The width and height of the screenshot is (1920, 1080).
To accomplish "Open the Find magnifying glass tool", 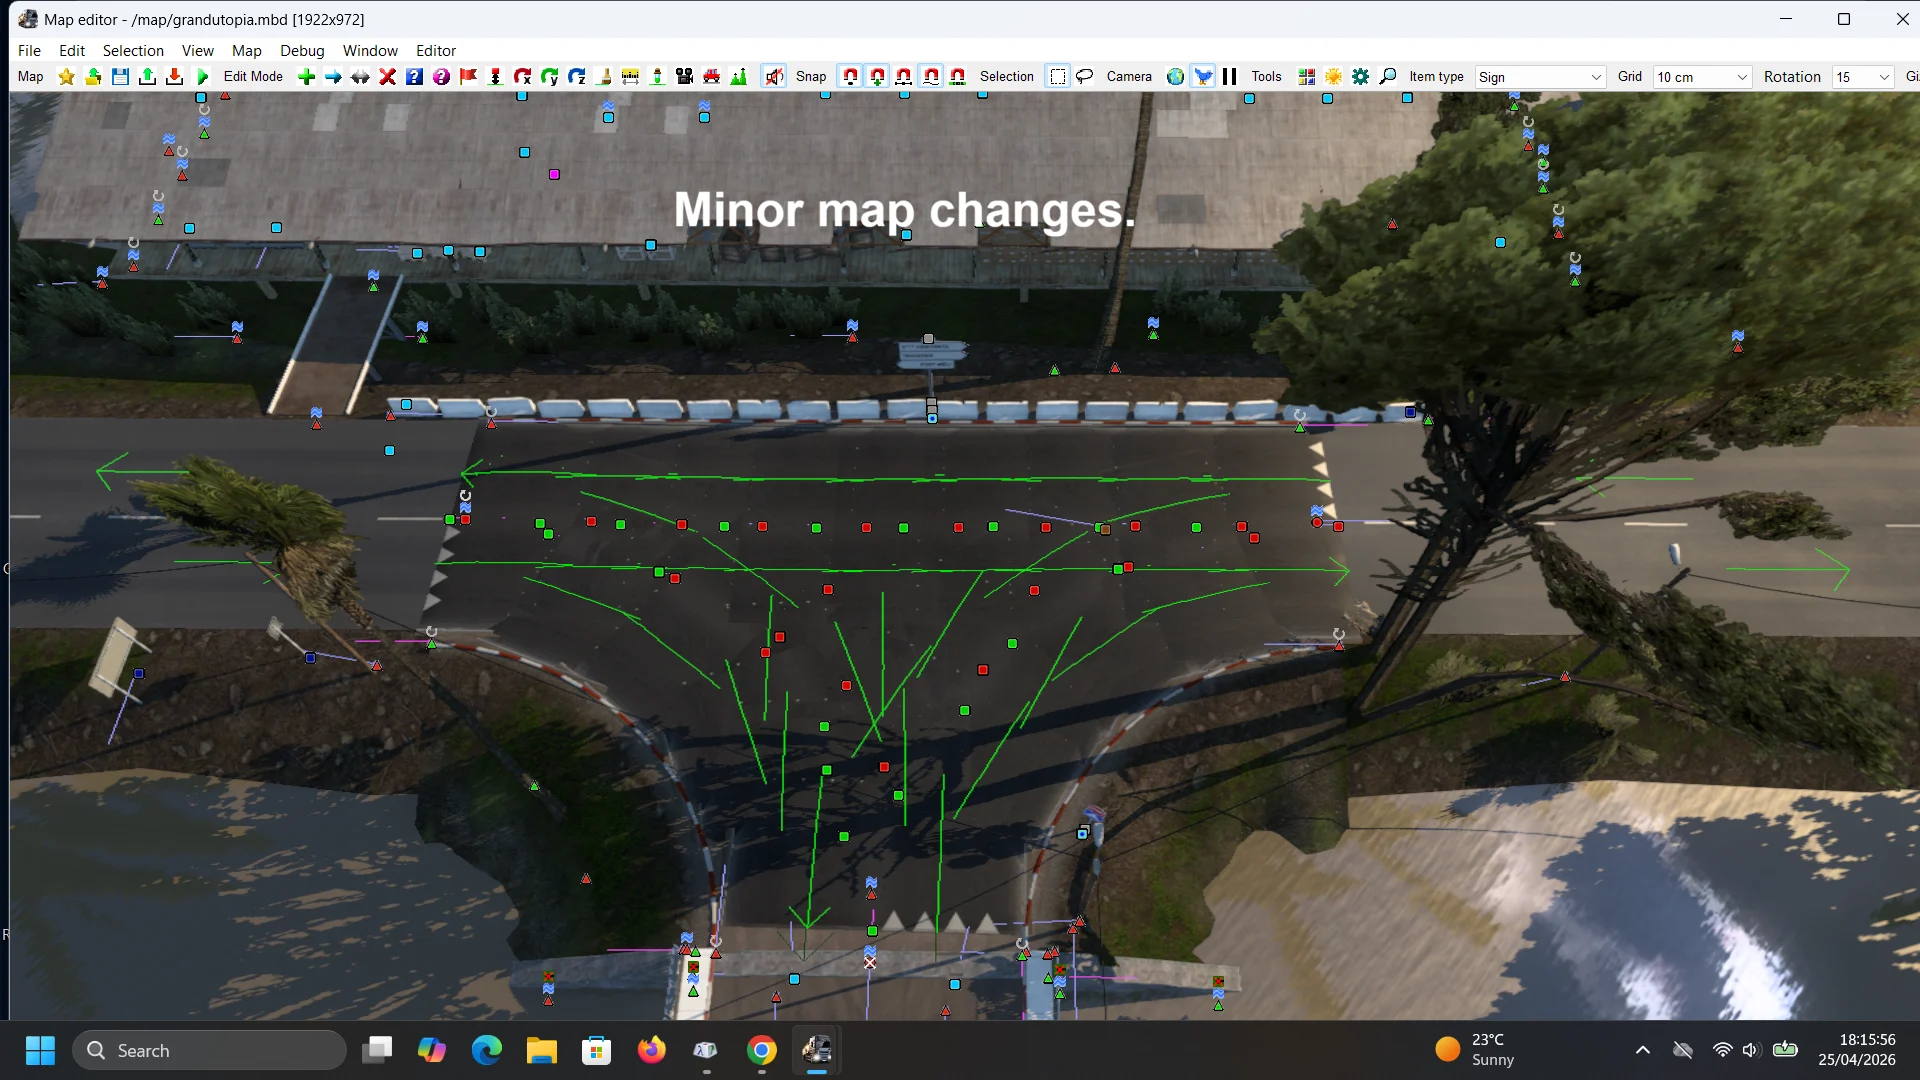I will 1388,77.
